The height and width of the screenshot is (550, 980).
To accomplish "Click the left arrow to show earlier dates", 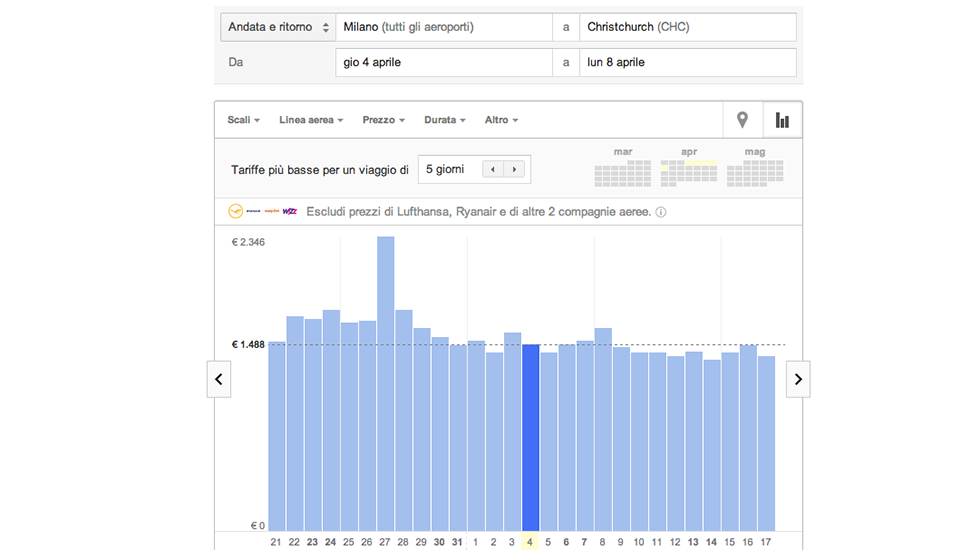I will click(x=219, y=379).
